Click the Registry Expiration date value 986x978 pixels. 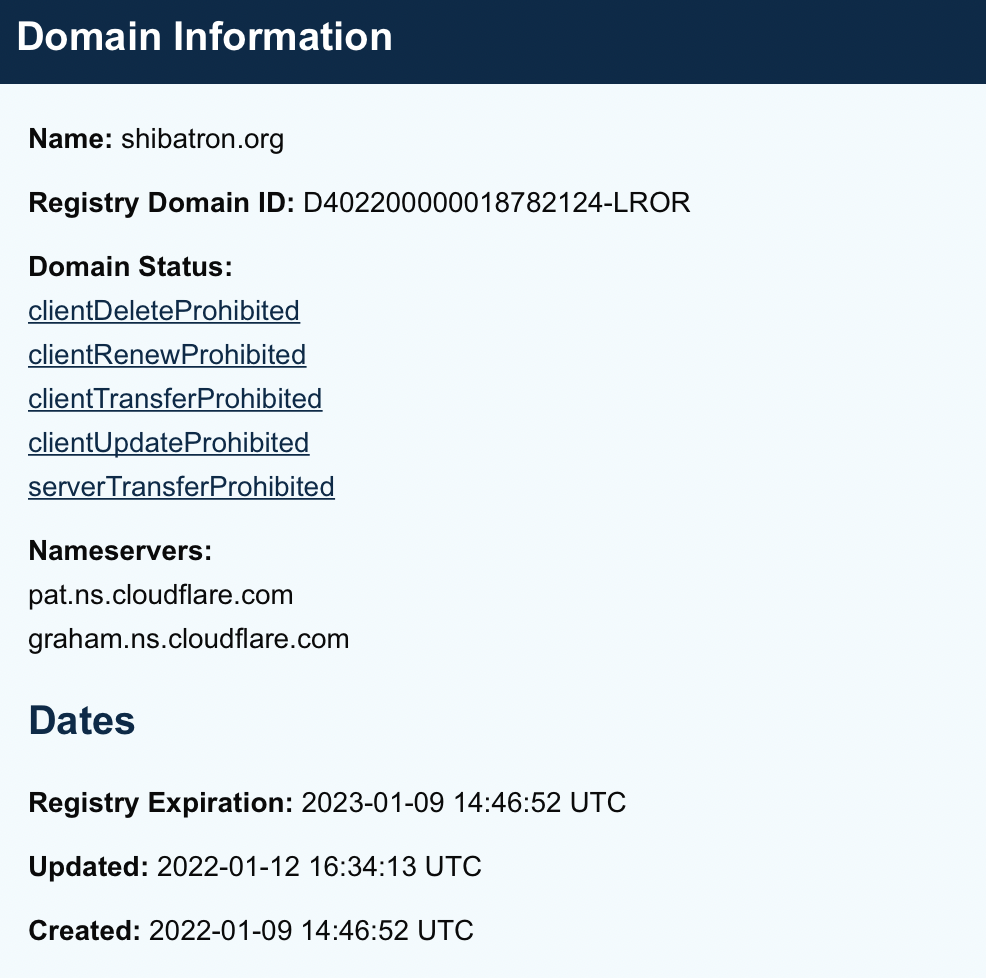pos(463,802)
